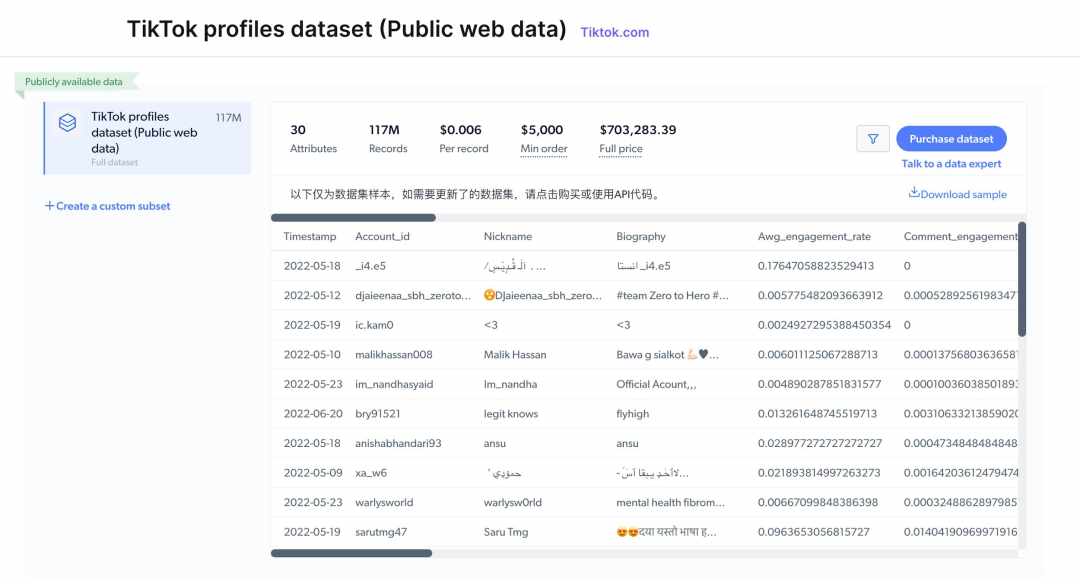Image resolution: width=1080 pixels, height=584 pixels.
Task: Click account id malikhassan008
Action: pyautogui.click(x=394, y=355)
